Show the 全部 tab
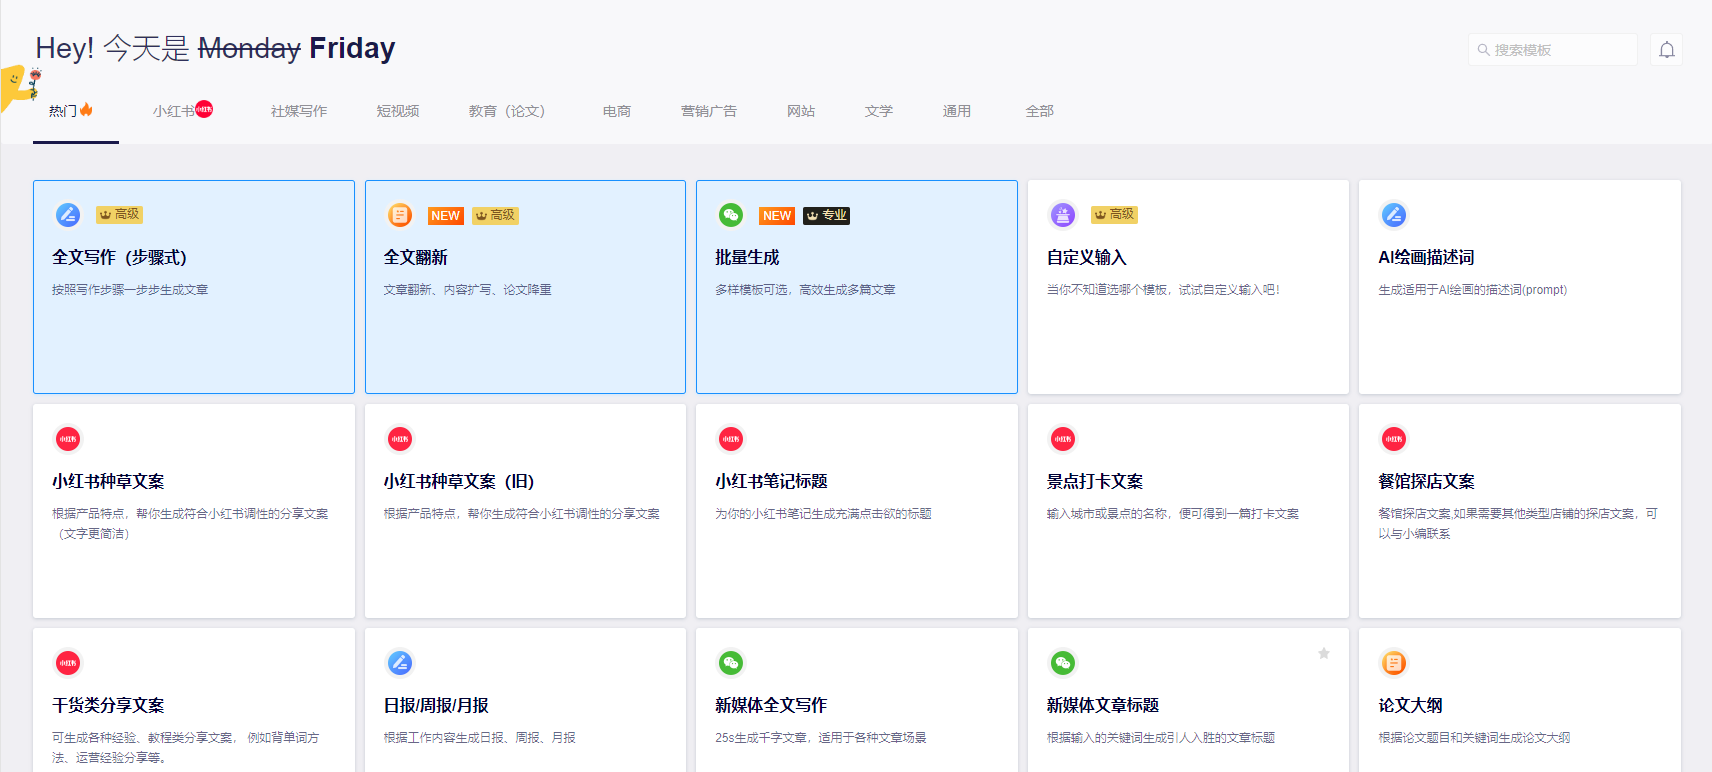 [1040, 111]
